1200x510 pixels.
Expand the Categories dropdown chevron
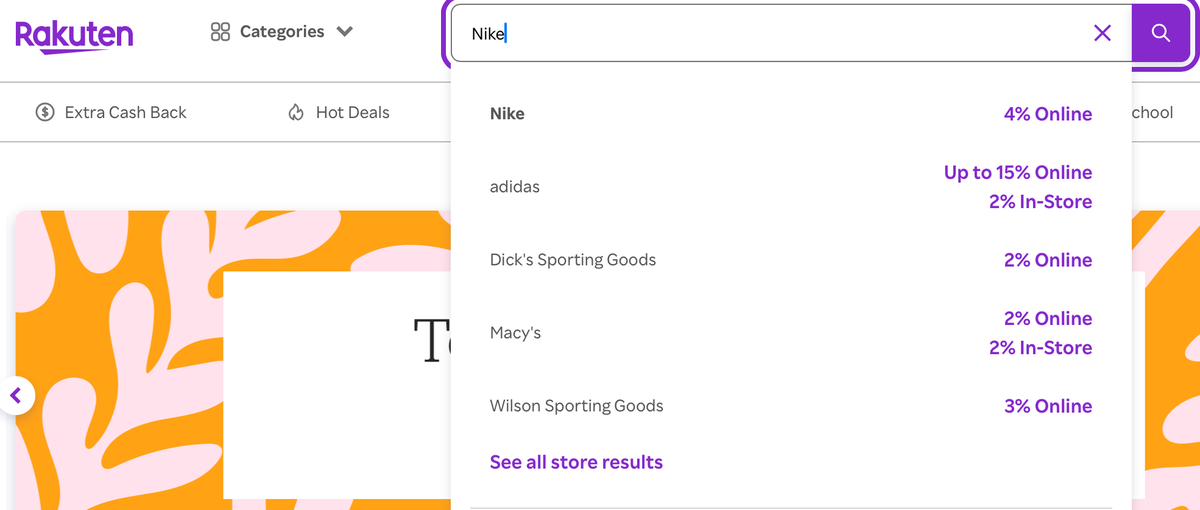point(345,32)
